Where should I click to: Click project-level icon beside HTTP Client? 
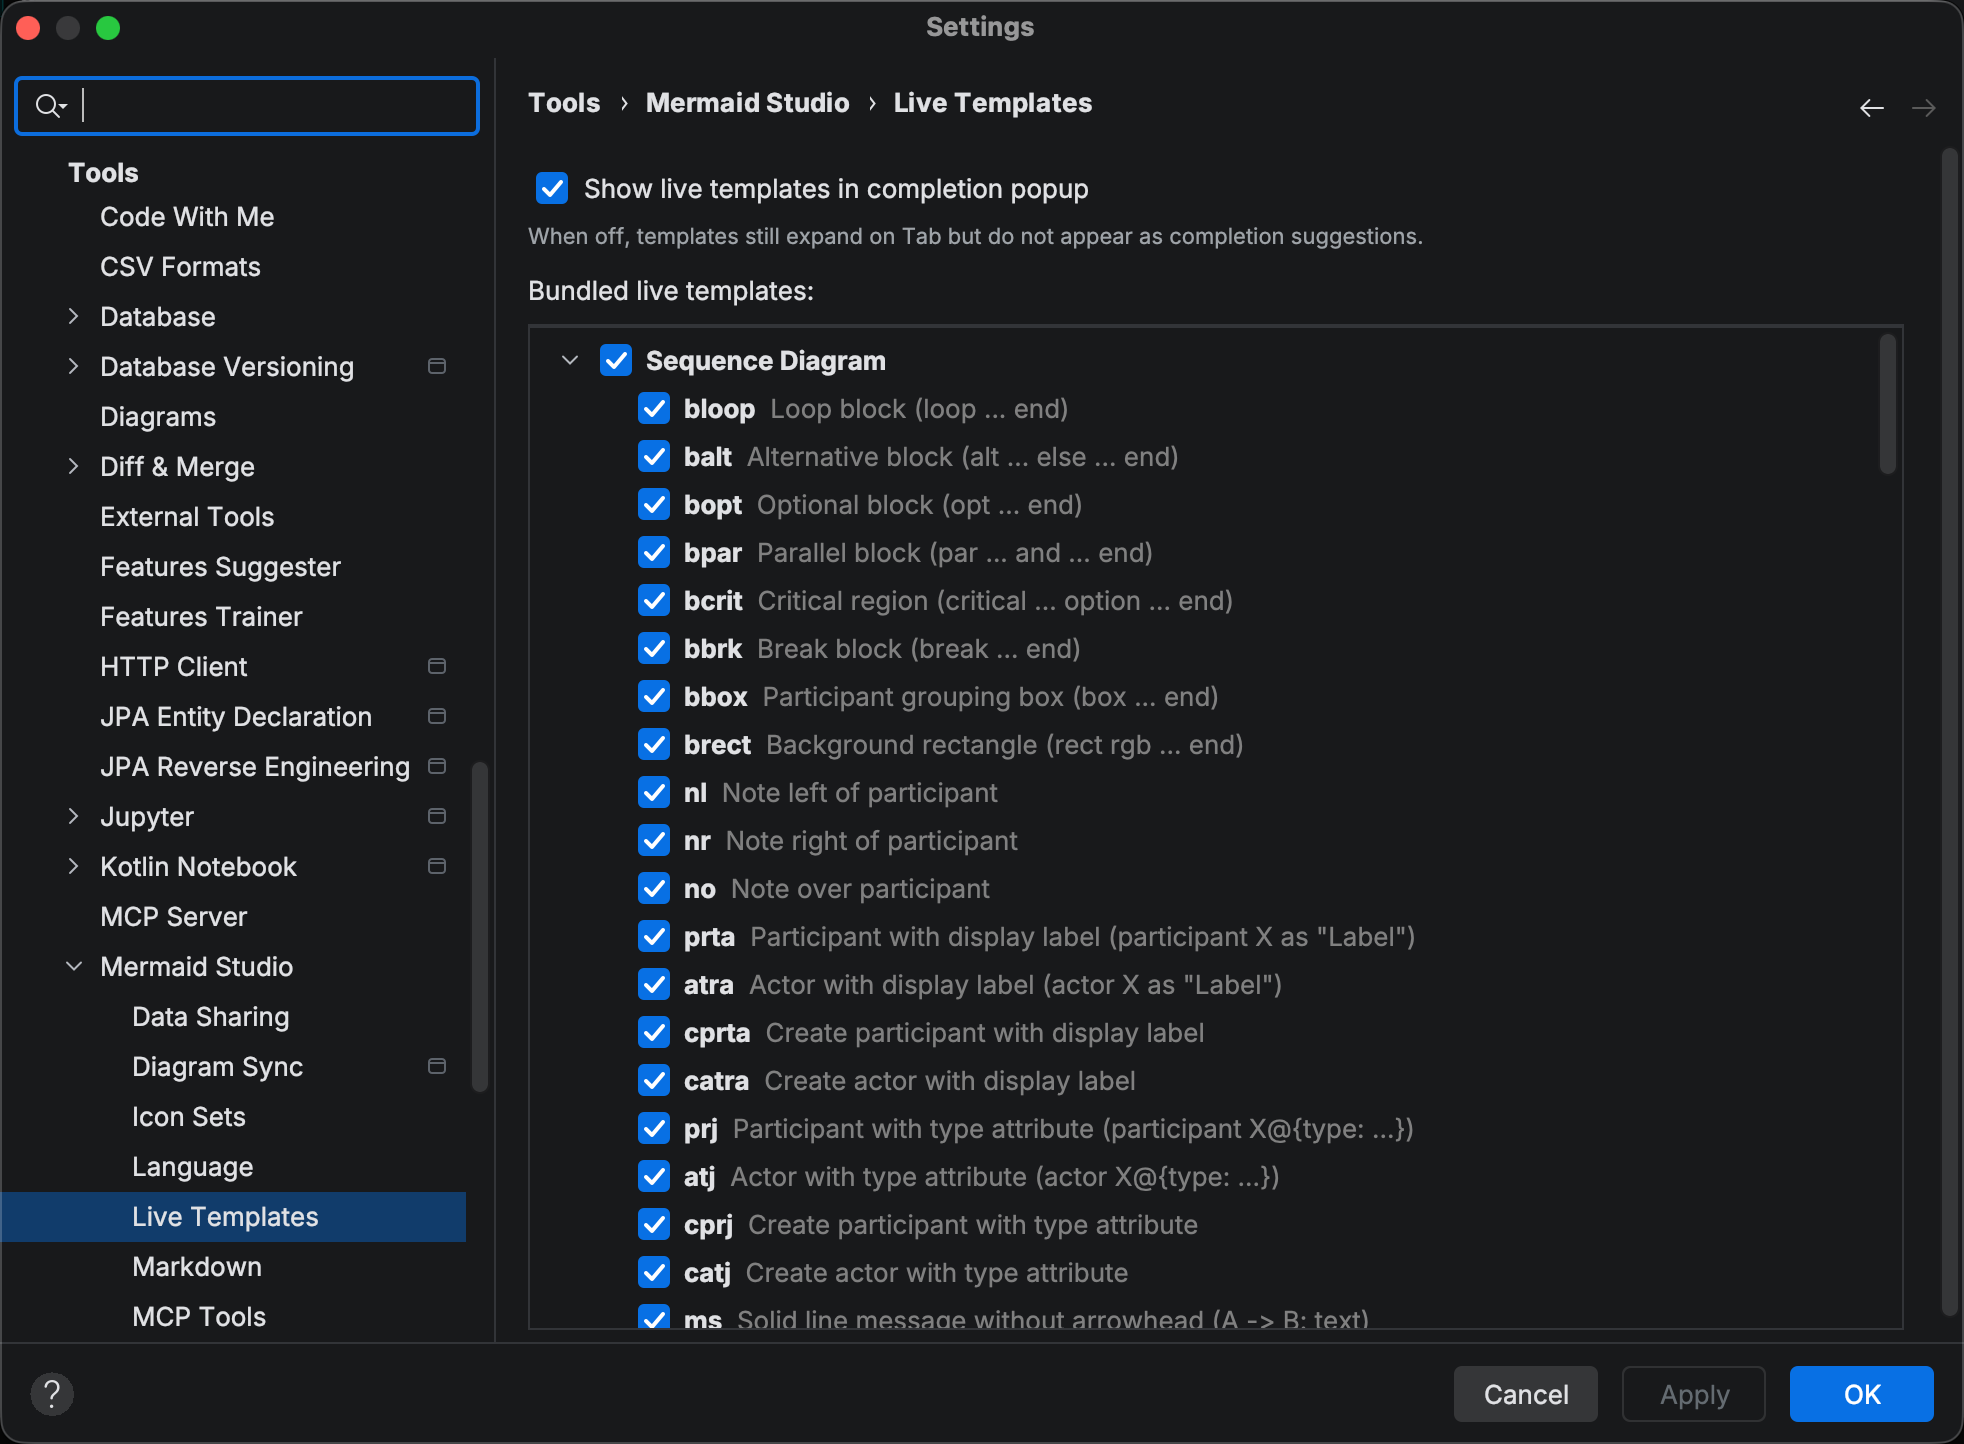[437, 666]
